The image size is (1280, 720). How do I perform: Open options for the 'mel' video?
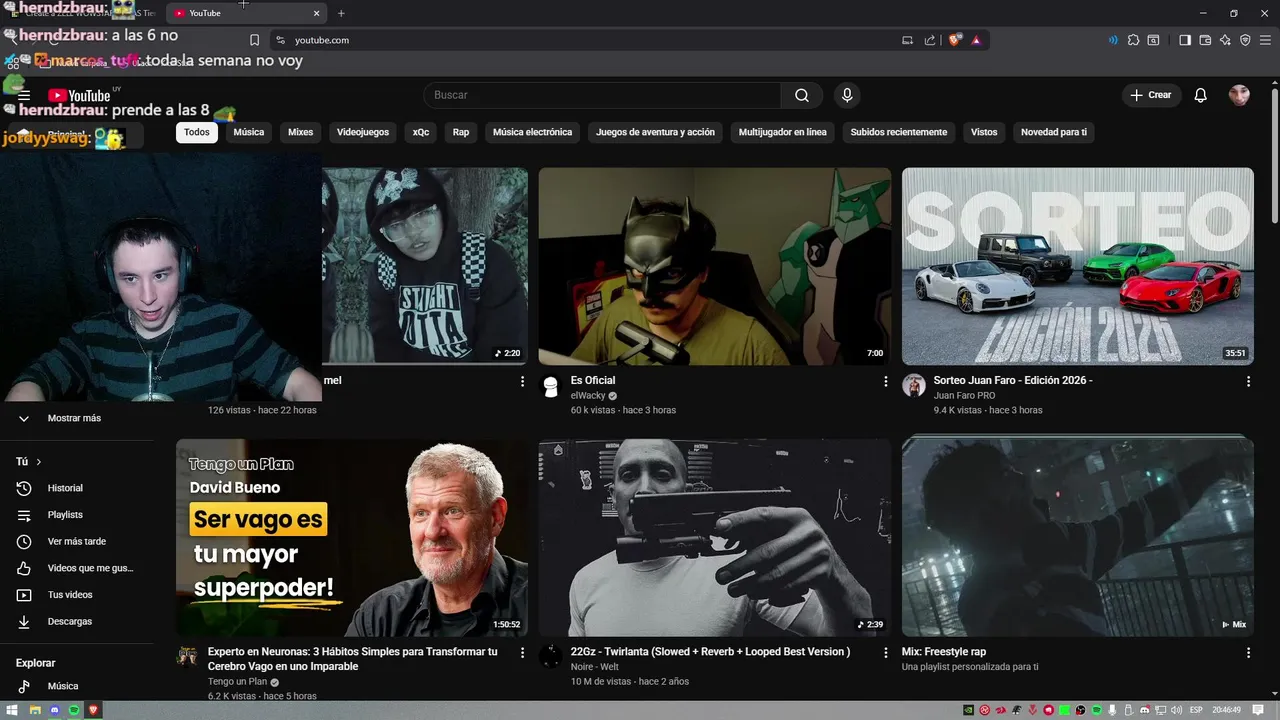(522, 381)
